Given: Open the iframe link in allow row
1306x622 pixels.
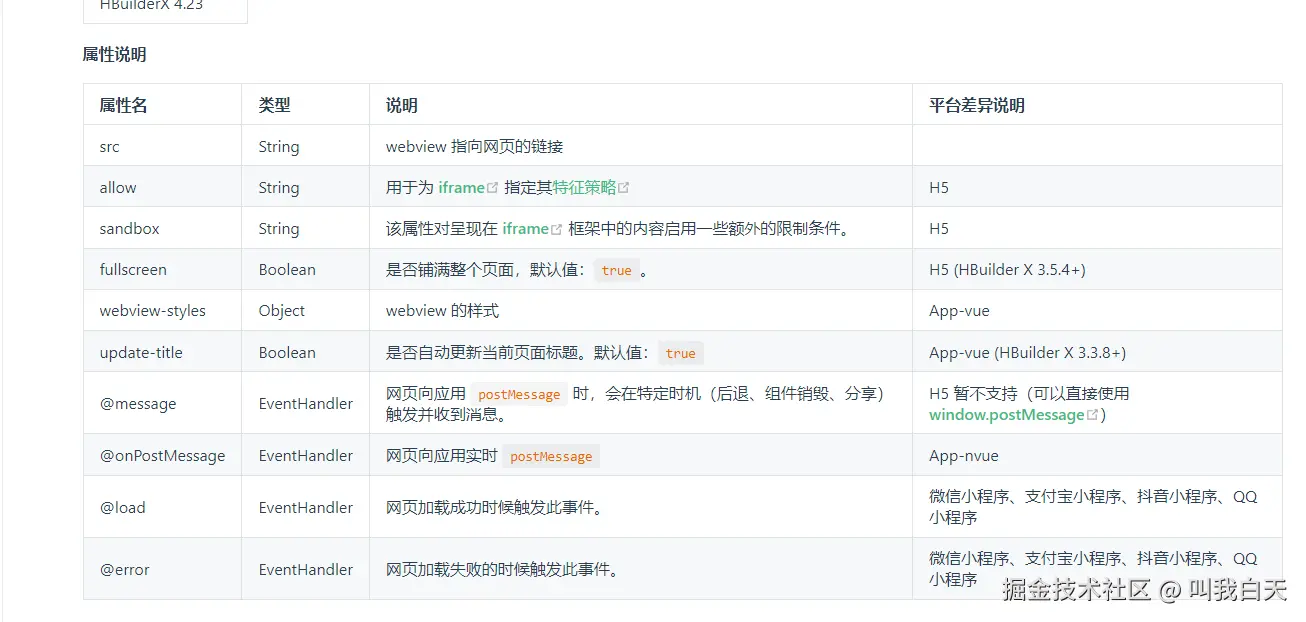Looking at the screenshot, I should [x=461, y=187].
